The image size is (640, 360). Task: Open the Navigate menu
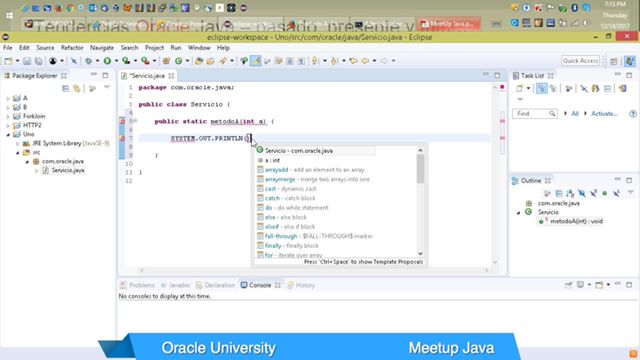pos(102,48)
